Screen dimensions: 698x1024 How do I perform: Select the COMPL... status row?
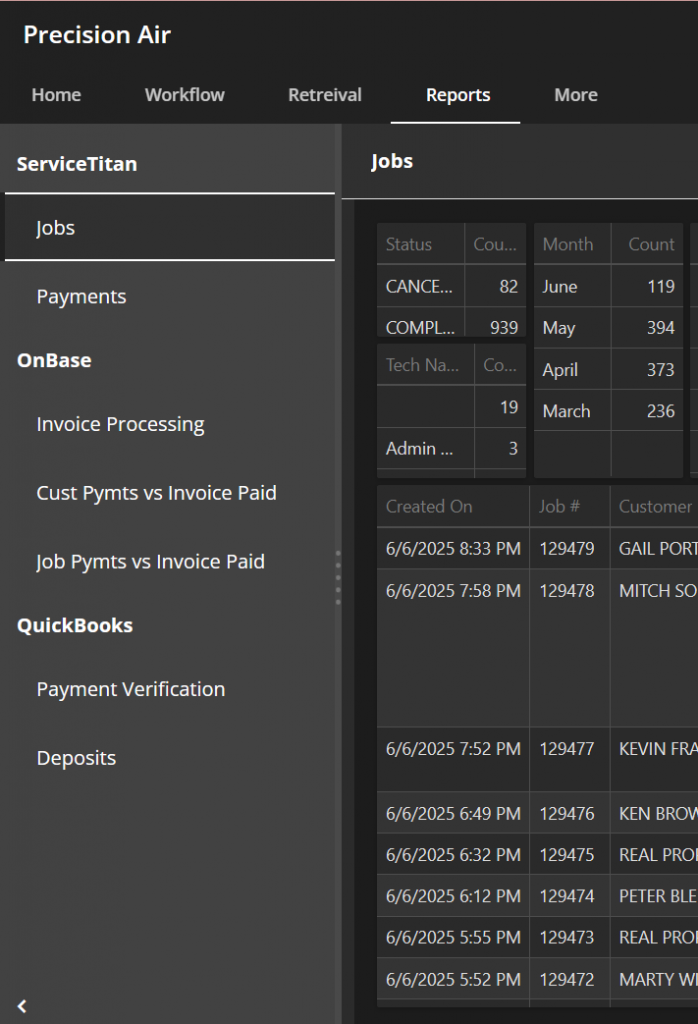451,323
